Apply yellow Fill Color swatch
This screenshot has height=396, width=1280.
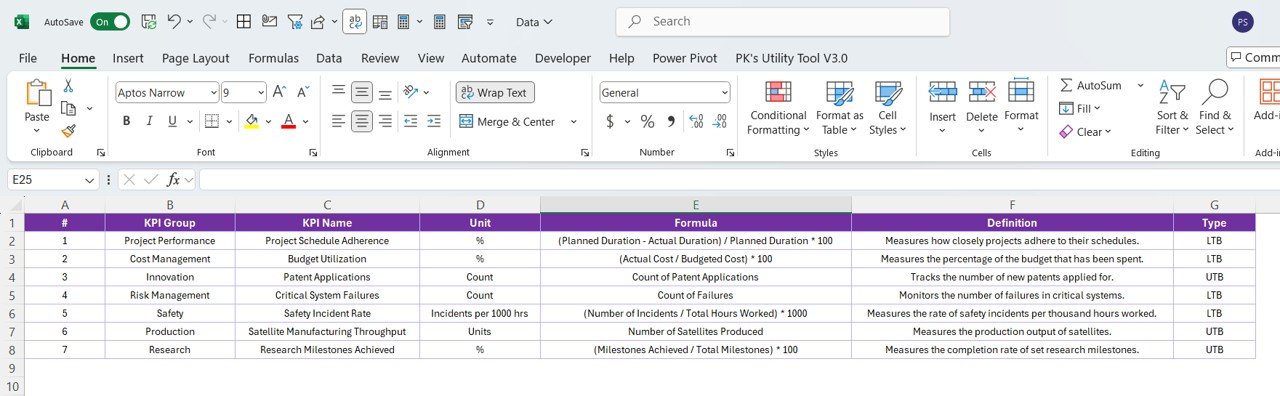click(251, 121)
